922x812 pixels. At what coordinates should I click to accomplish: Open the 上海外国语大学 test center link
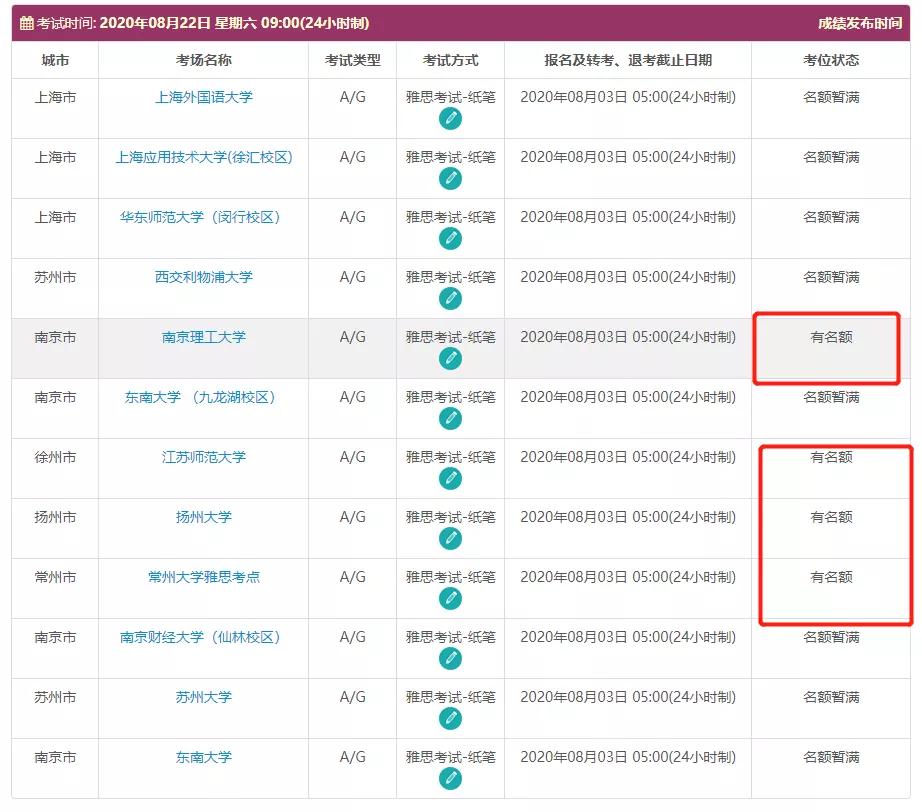(203, 97)
